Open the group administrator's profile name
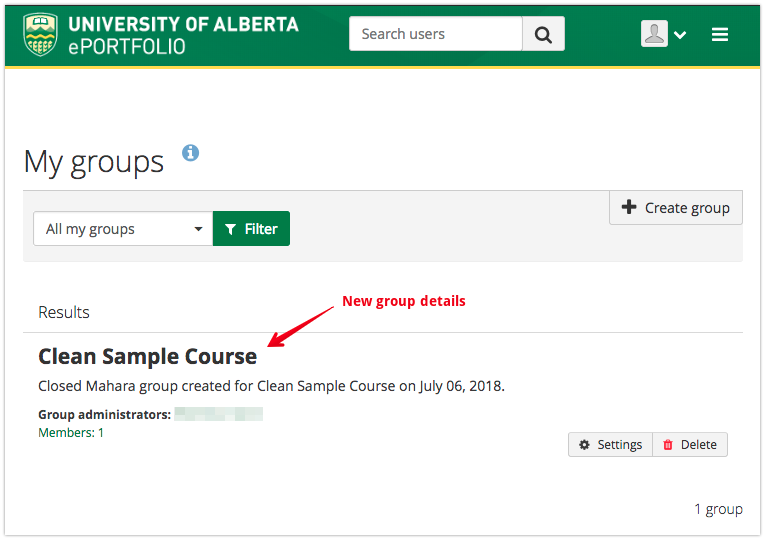The height and width of the screenshot is (540, 765). click(218, 414)
